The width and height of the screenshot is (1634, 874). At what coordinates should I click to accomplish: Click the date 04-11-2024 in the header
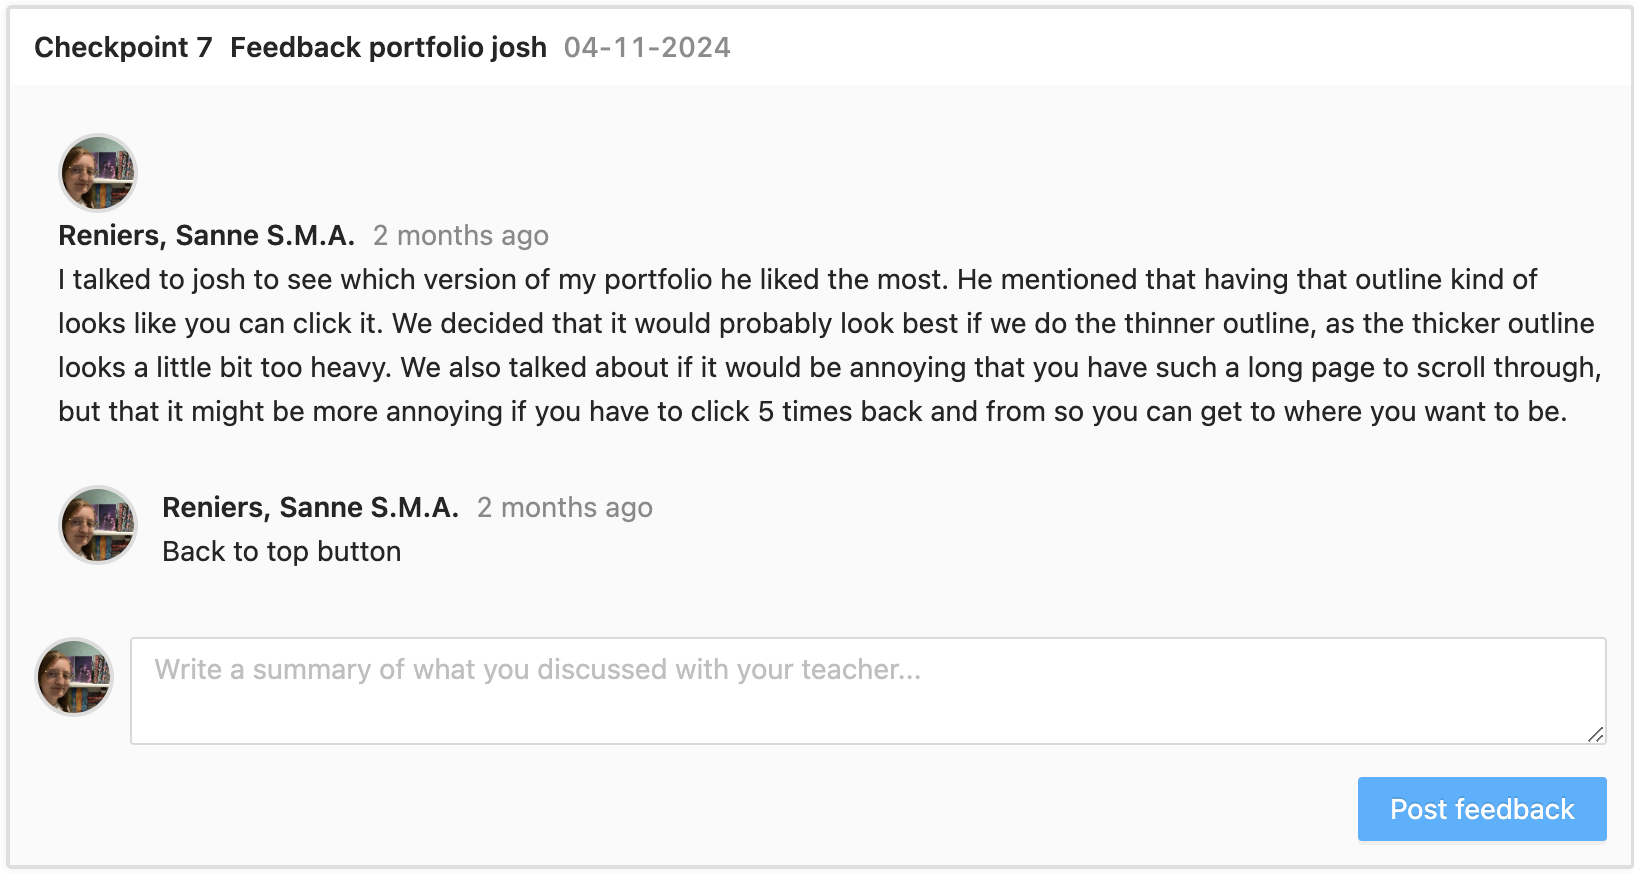click(647, 47)
